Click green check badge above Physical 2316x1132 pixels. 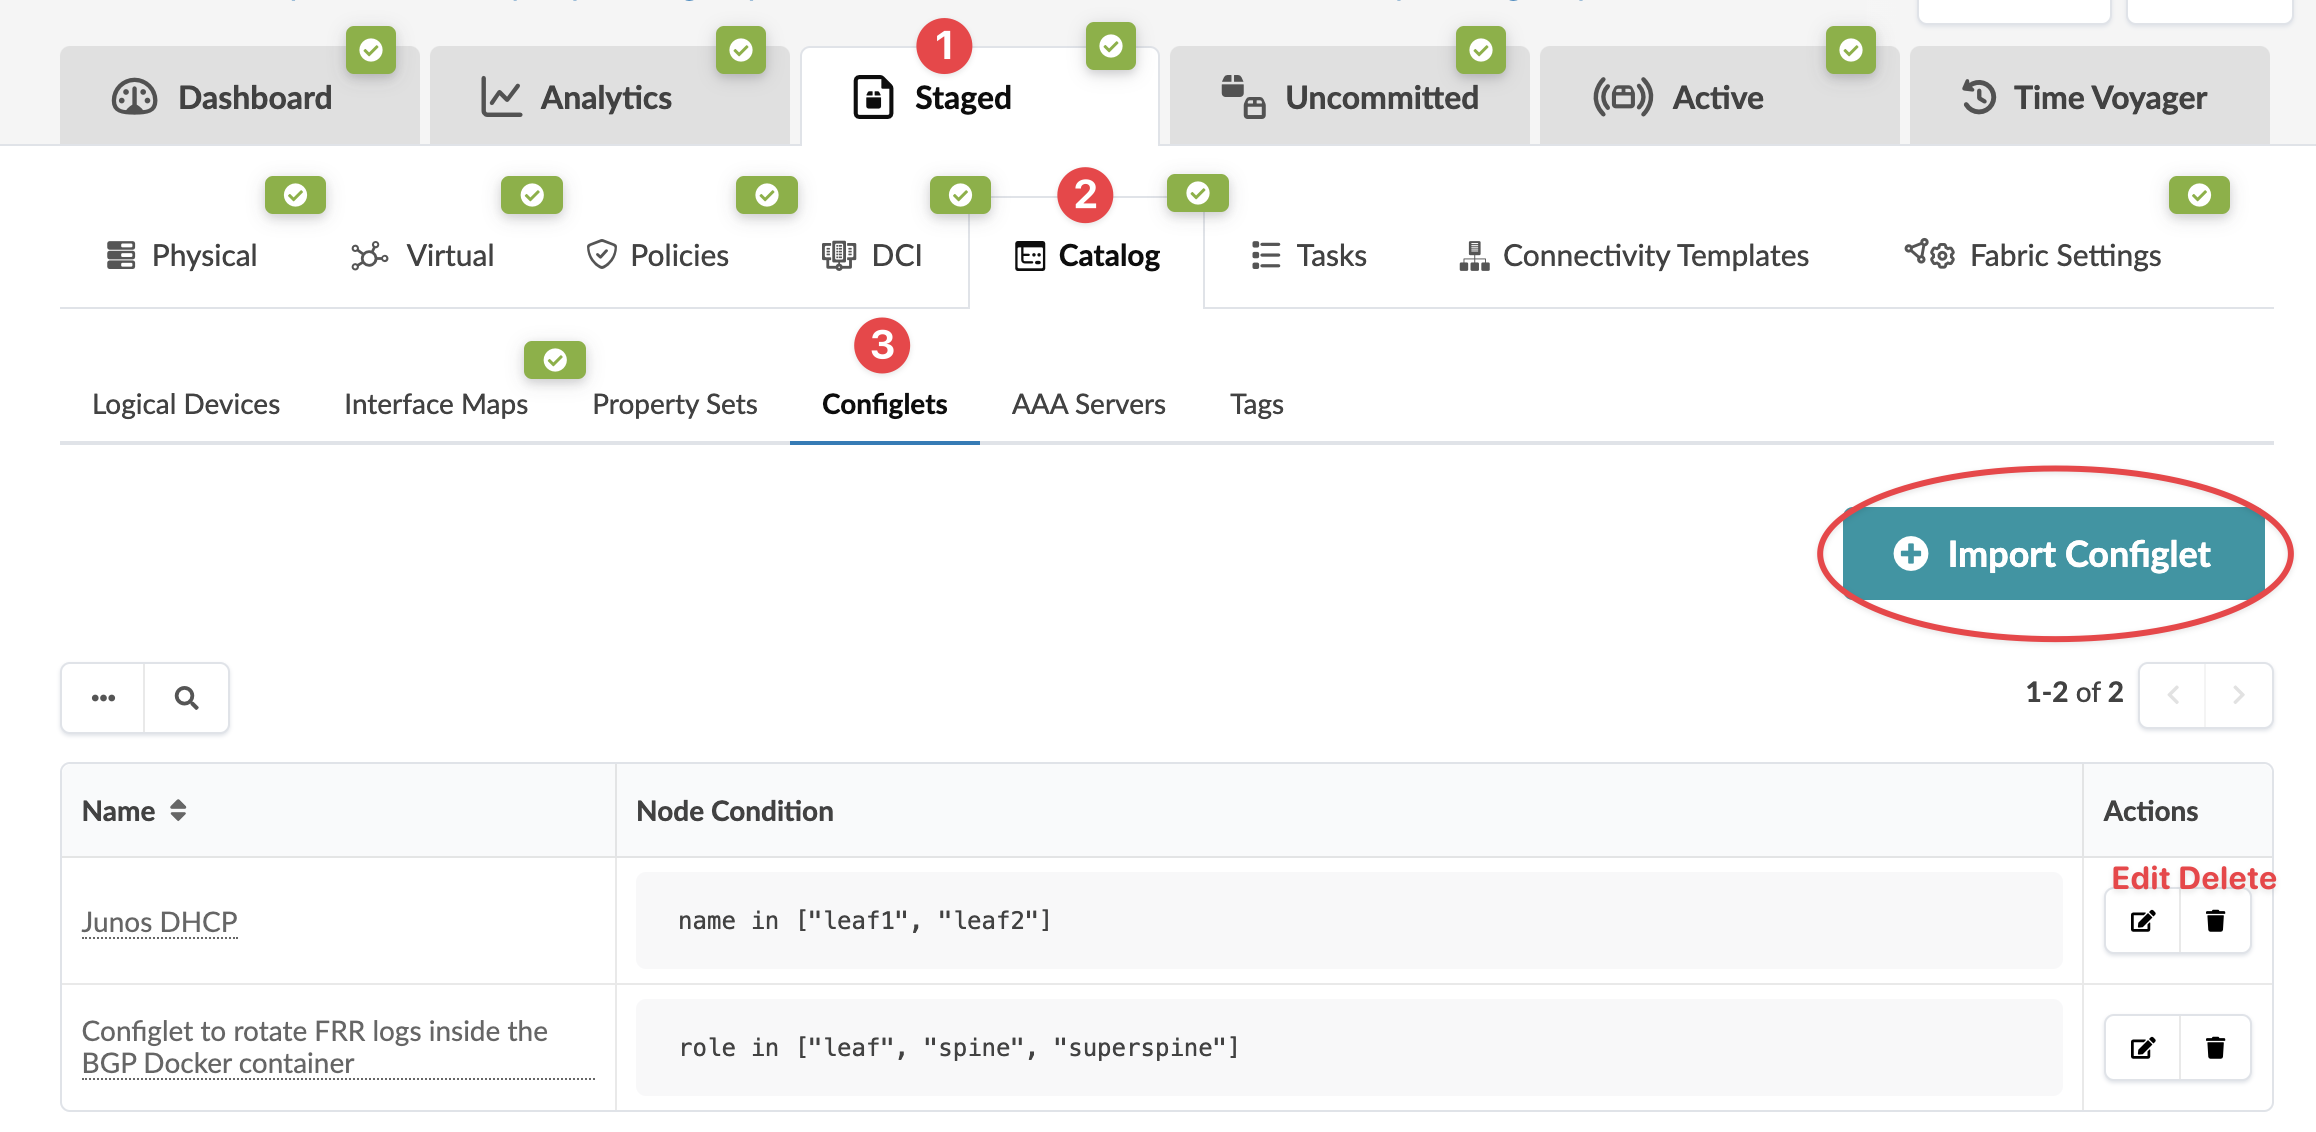pyautogui.click(x=295, y=195)
